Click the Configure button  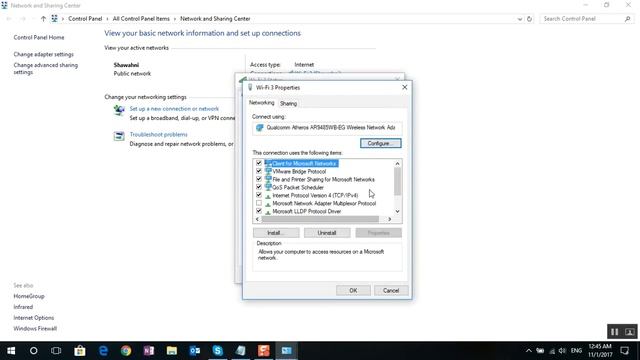[x=380, y=143]
